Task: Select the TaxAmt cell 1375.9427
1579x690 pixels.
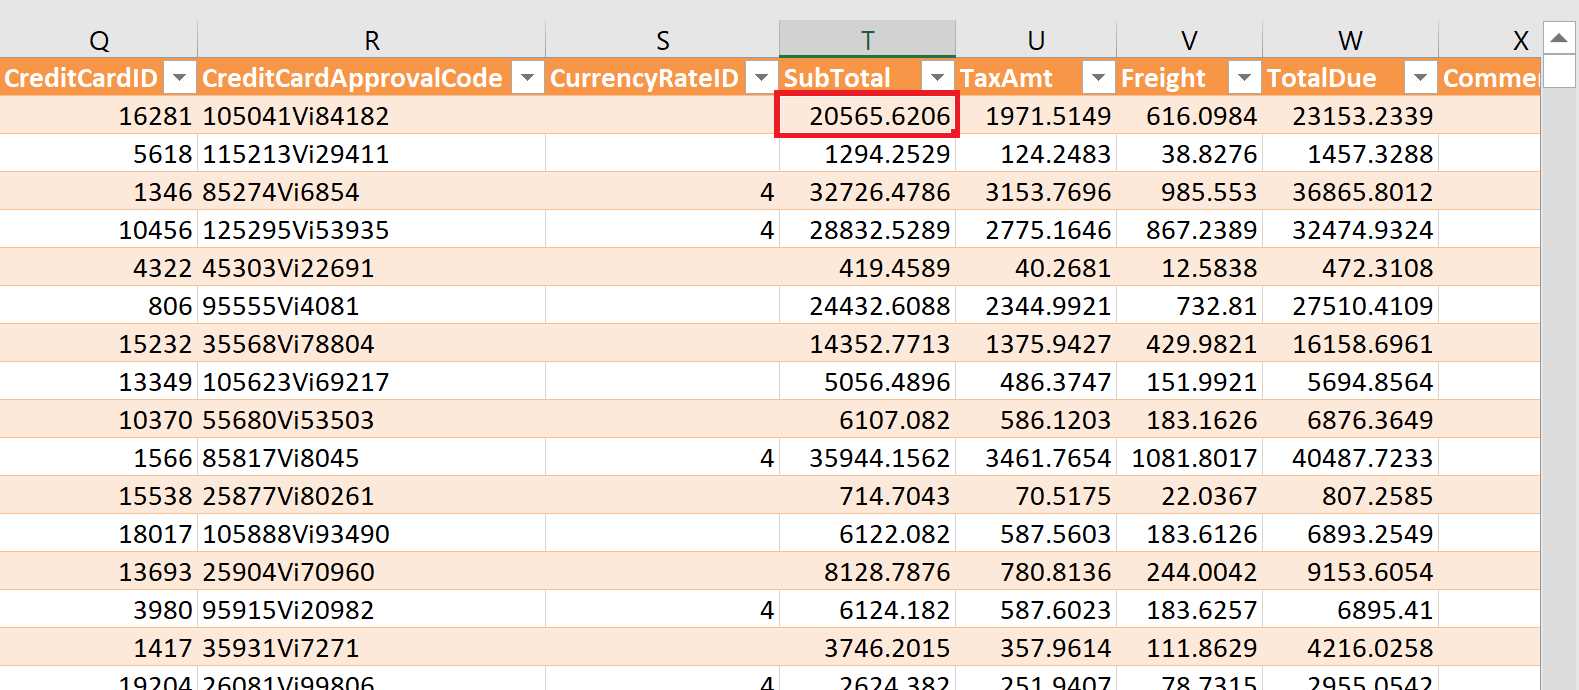Action: coord(1036,343)
